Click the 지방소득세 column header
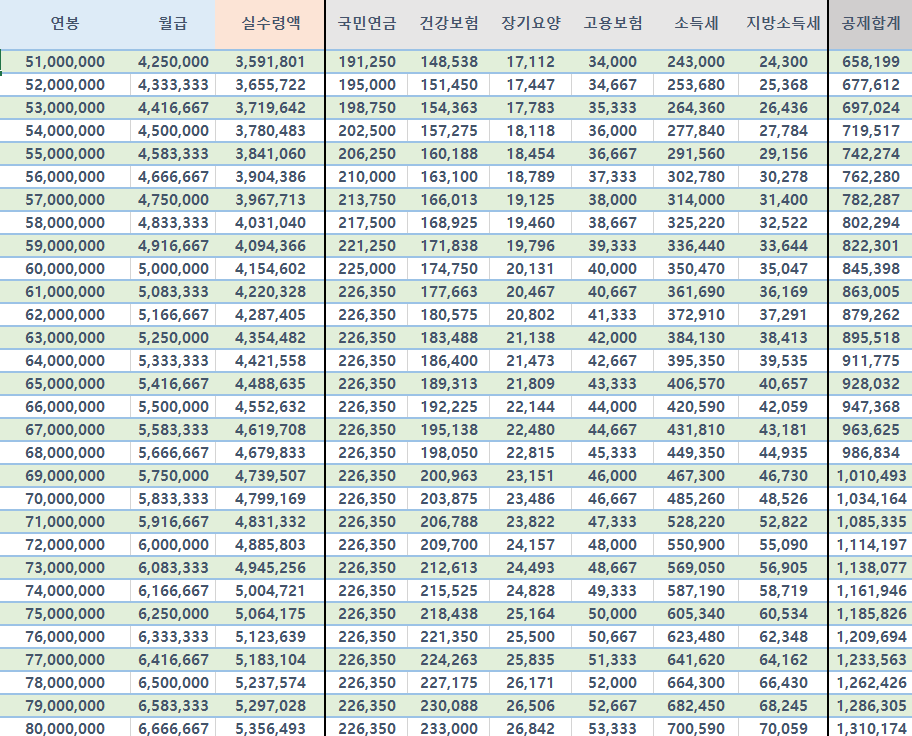This screenshot has width=912, height=736. (783, 23)
